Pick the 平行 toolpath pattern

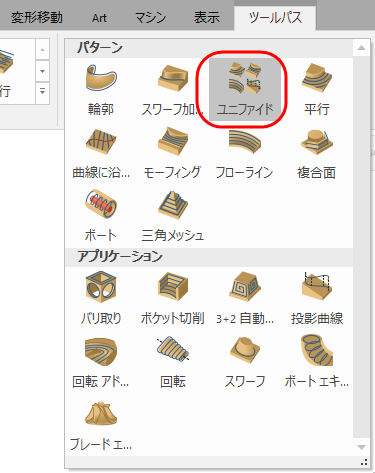317,89
